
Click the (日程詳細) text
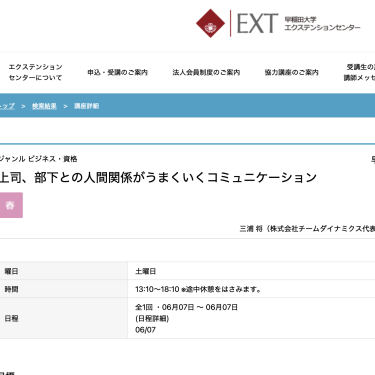152,319
